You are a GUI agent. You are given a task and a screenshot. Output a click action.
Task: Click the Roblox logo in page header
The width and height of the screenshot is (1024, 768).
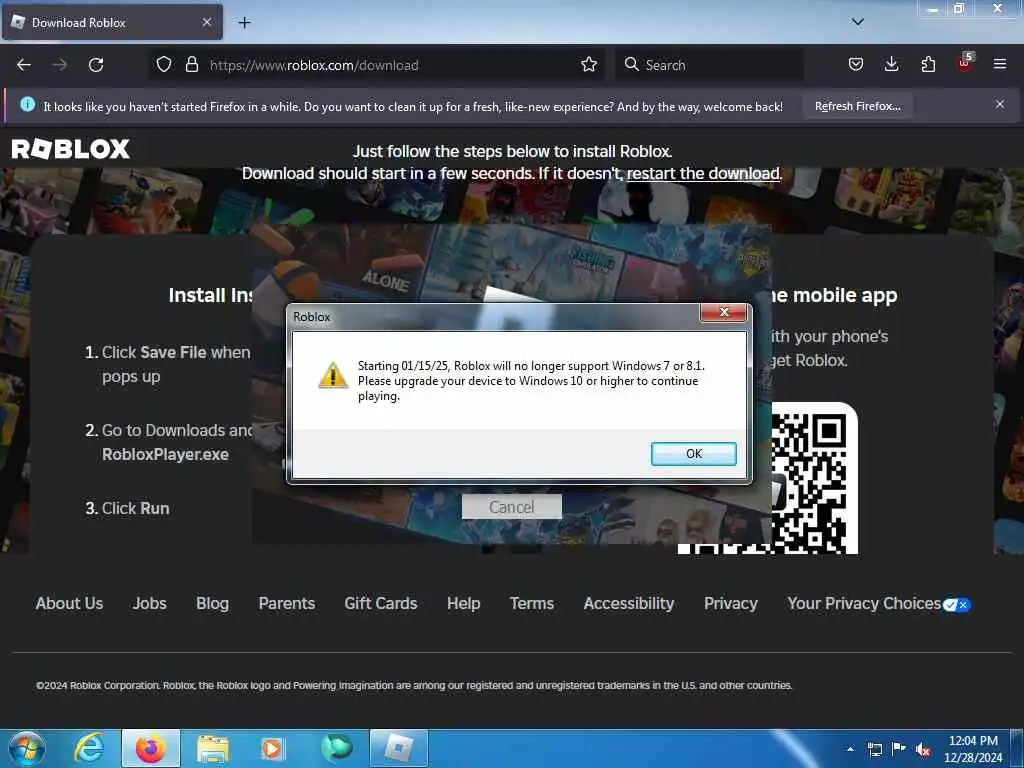coord(71,149)
